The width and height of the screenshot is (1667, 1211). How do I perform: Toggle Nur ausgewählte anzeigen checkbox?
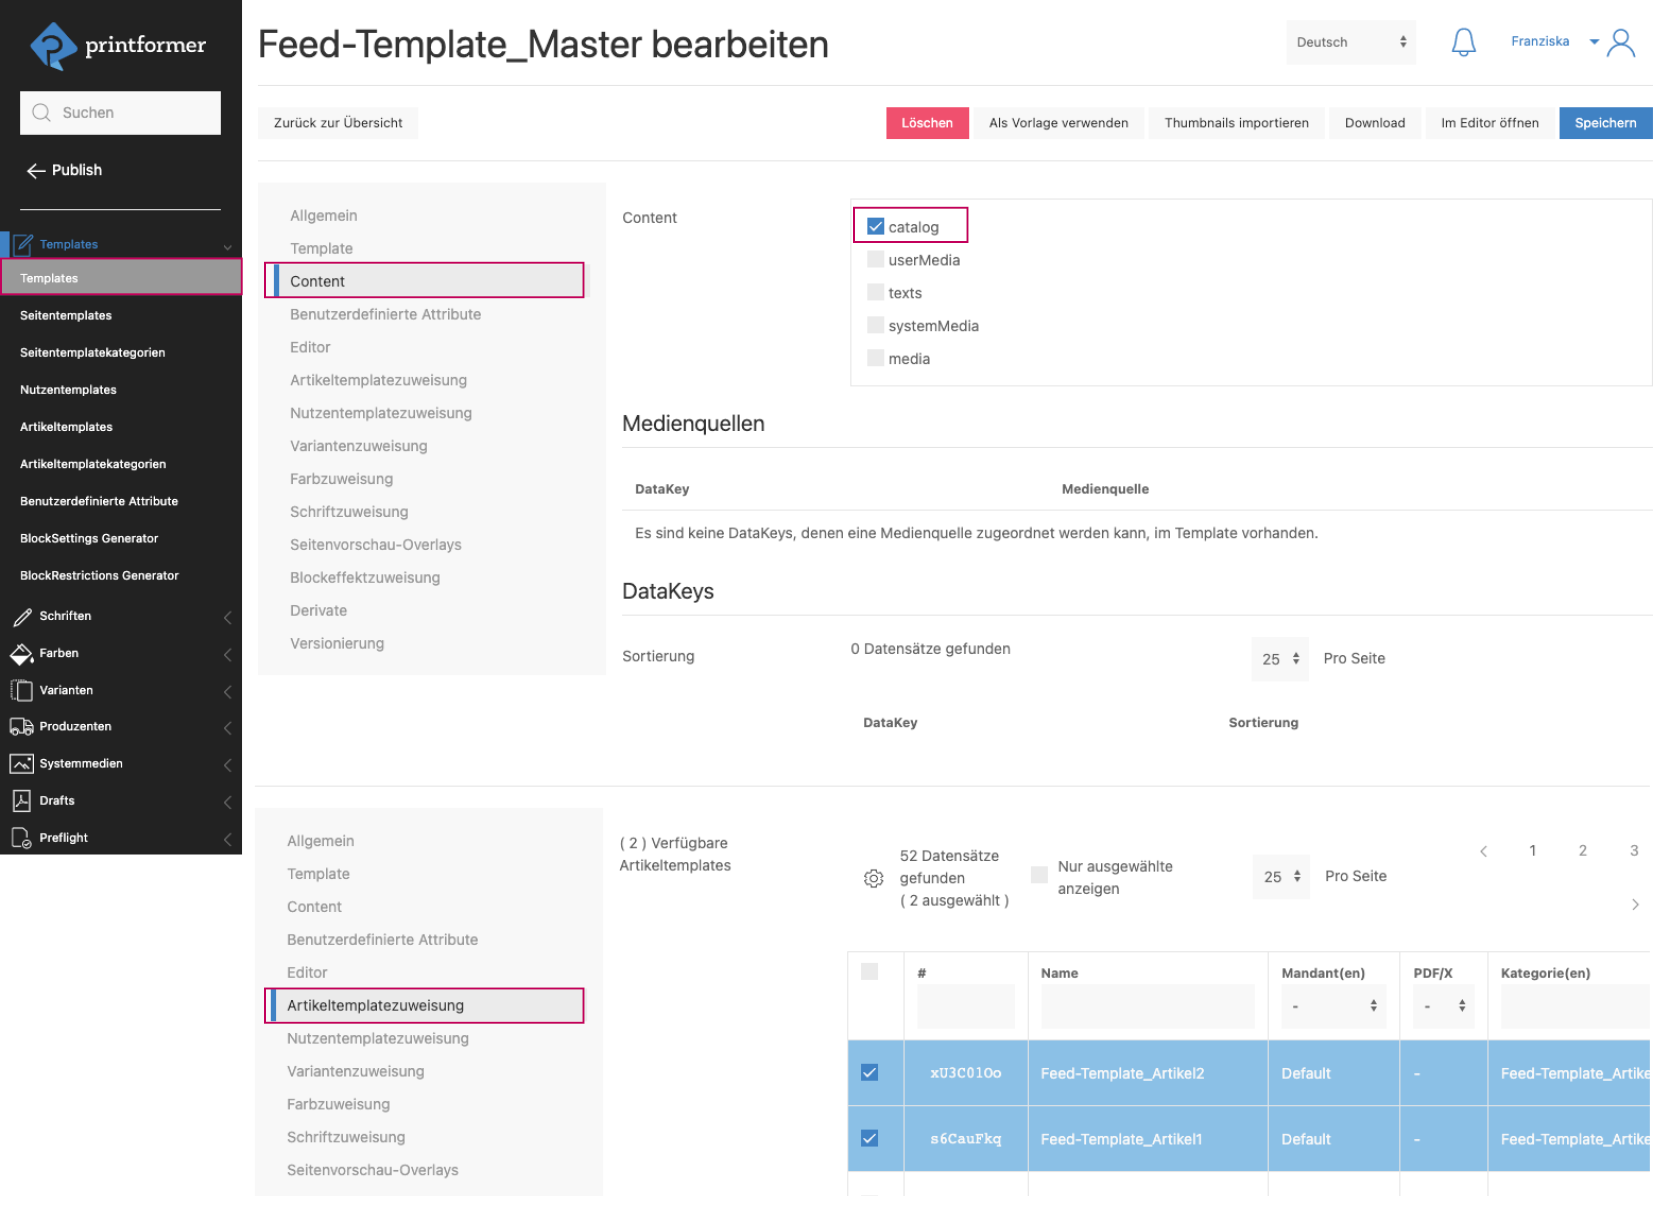coord(1039,875)
